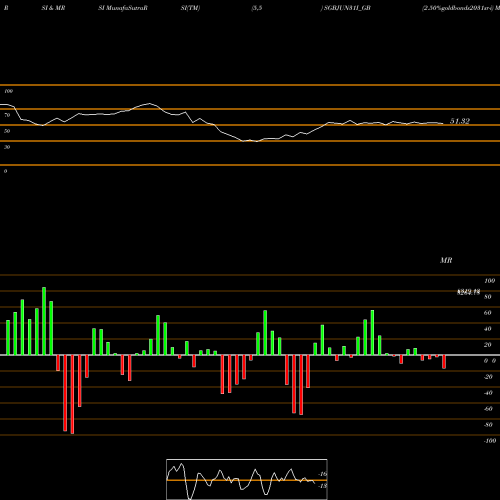This screenshot has height=500, width=500.
Task: Click the tallest green bar in MR histogram
Action: point(44,321)
